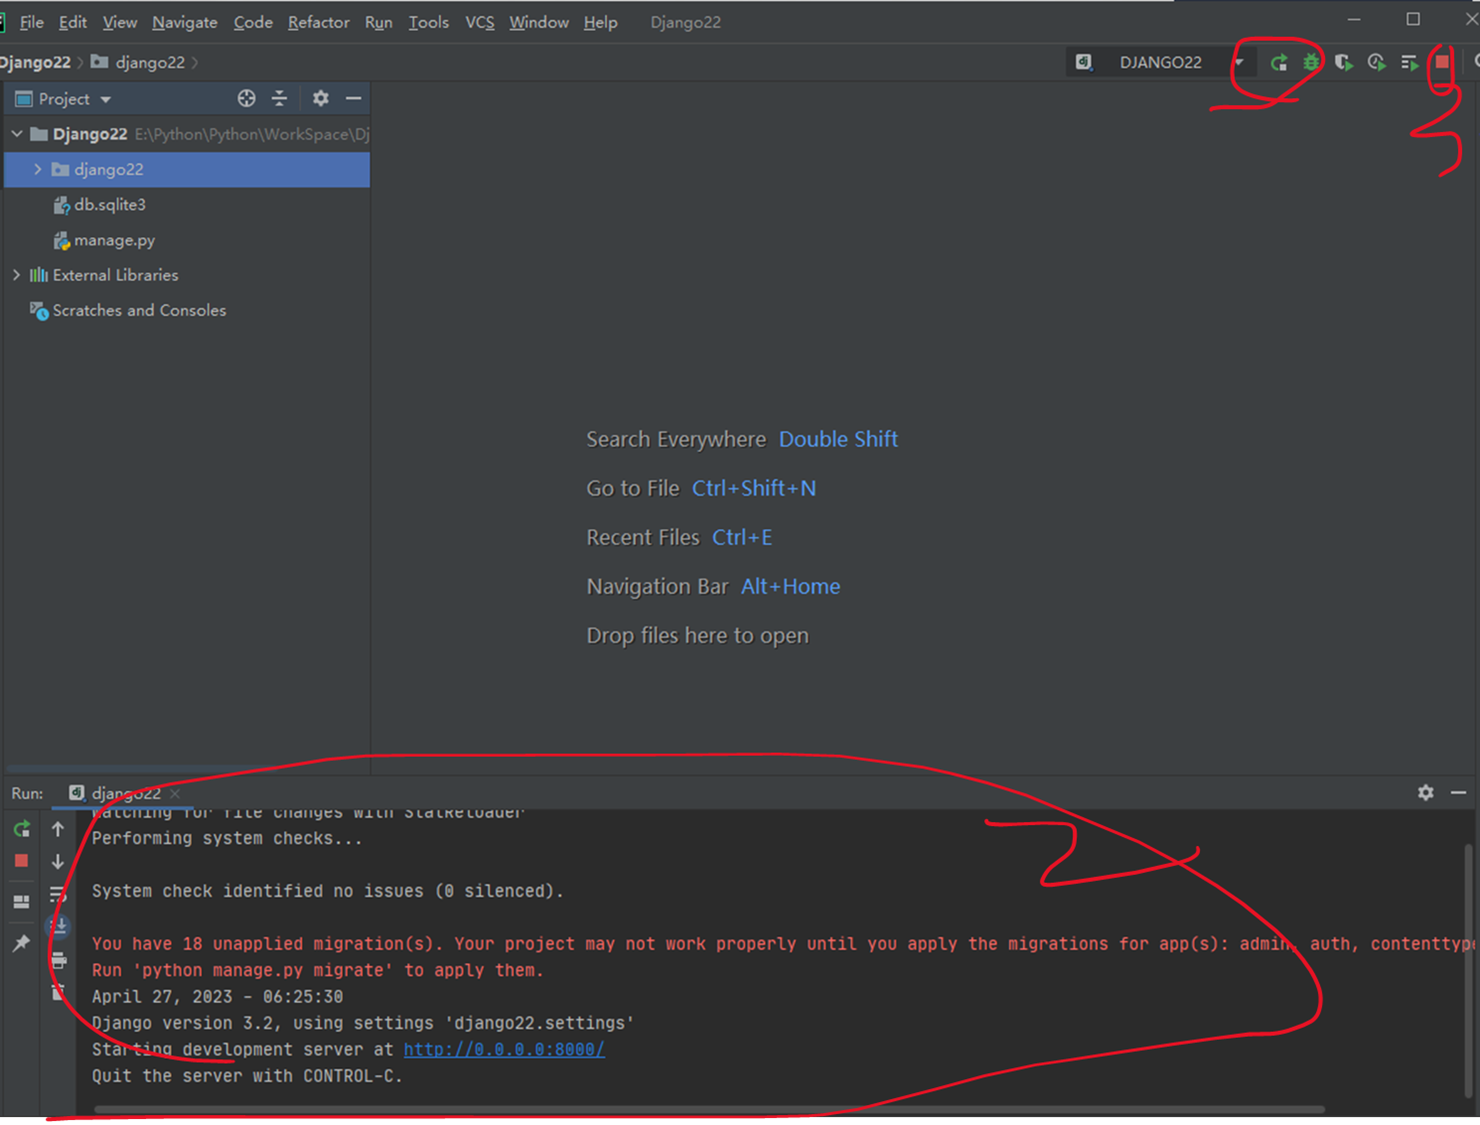
Task: Open the http://0.0.0.0:8000/ server link
Action: 504,1050
